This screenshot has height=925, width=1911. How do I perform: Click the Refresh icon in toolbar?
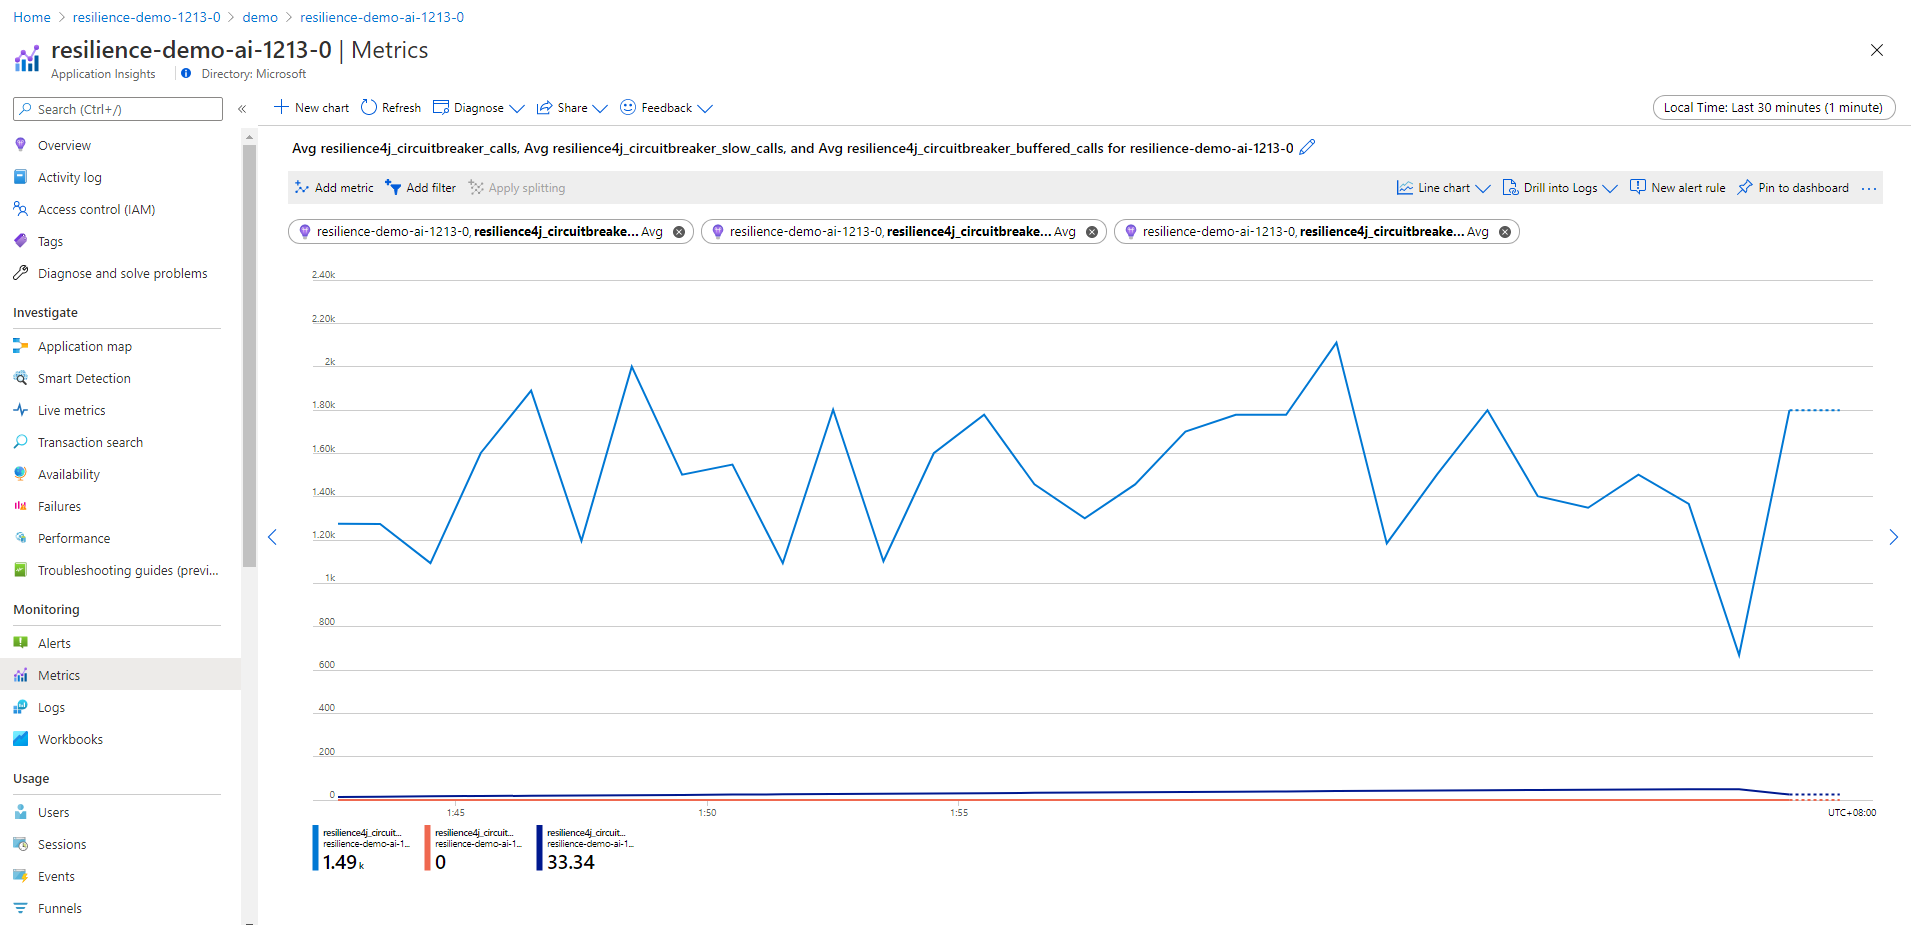pos(369,107)
